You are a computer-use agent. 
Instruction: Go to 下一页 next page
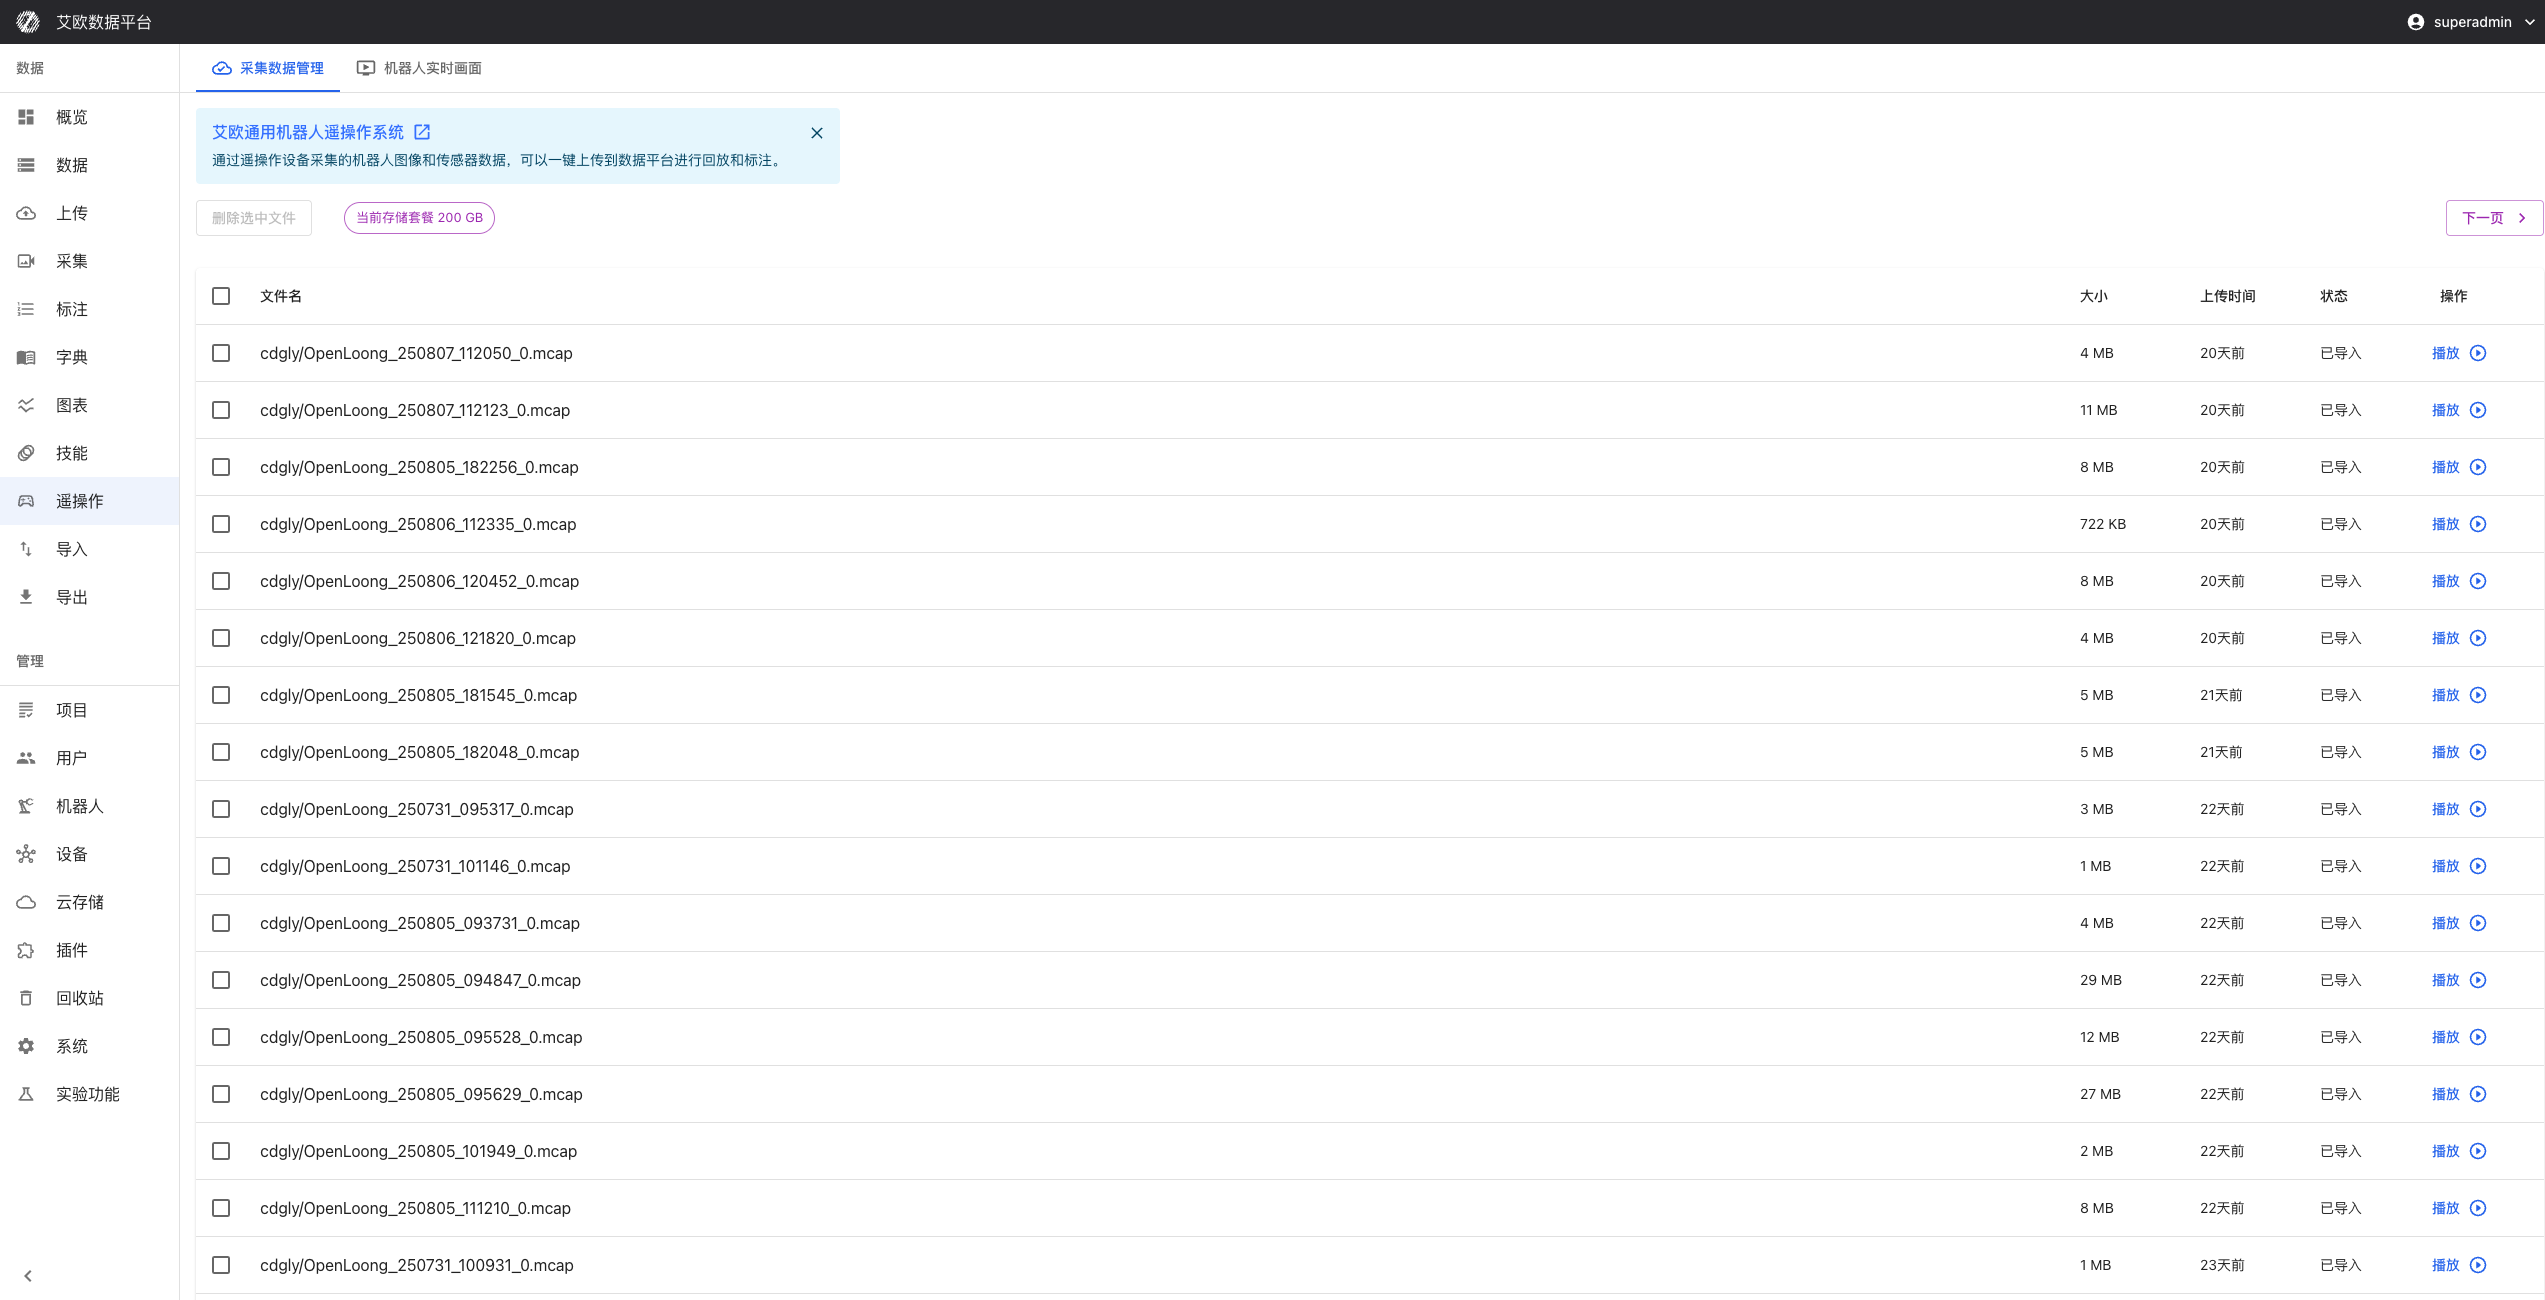pos(2494,218)
